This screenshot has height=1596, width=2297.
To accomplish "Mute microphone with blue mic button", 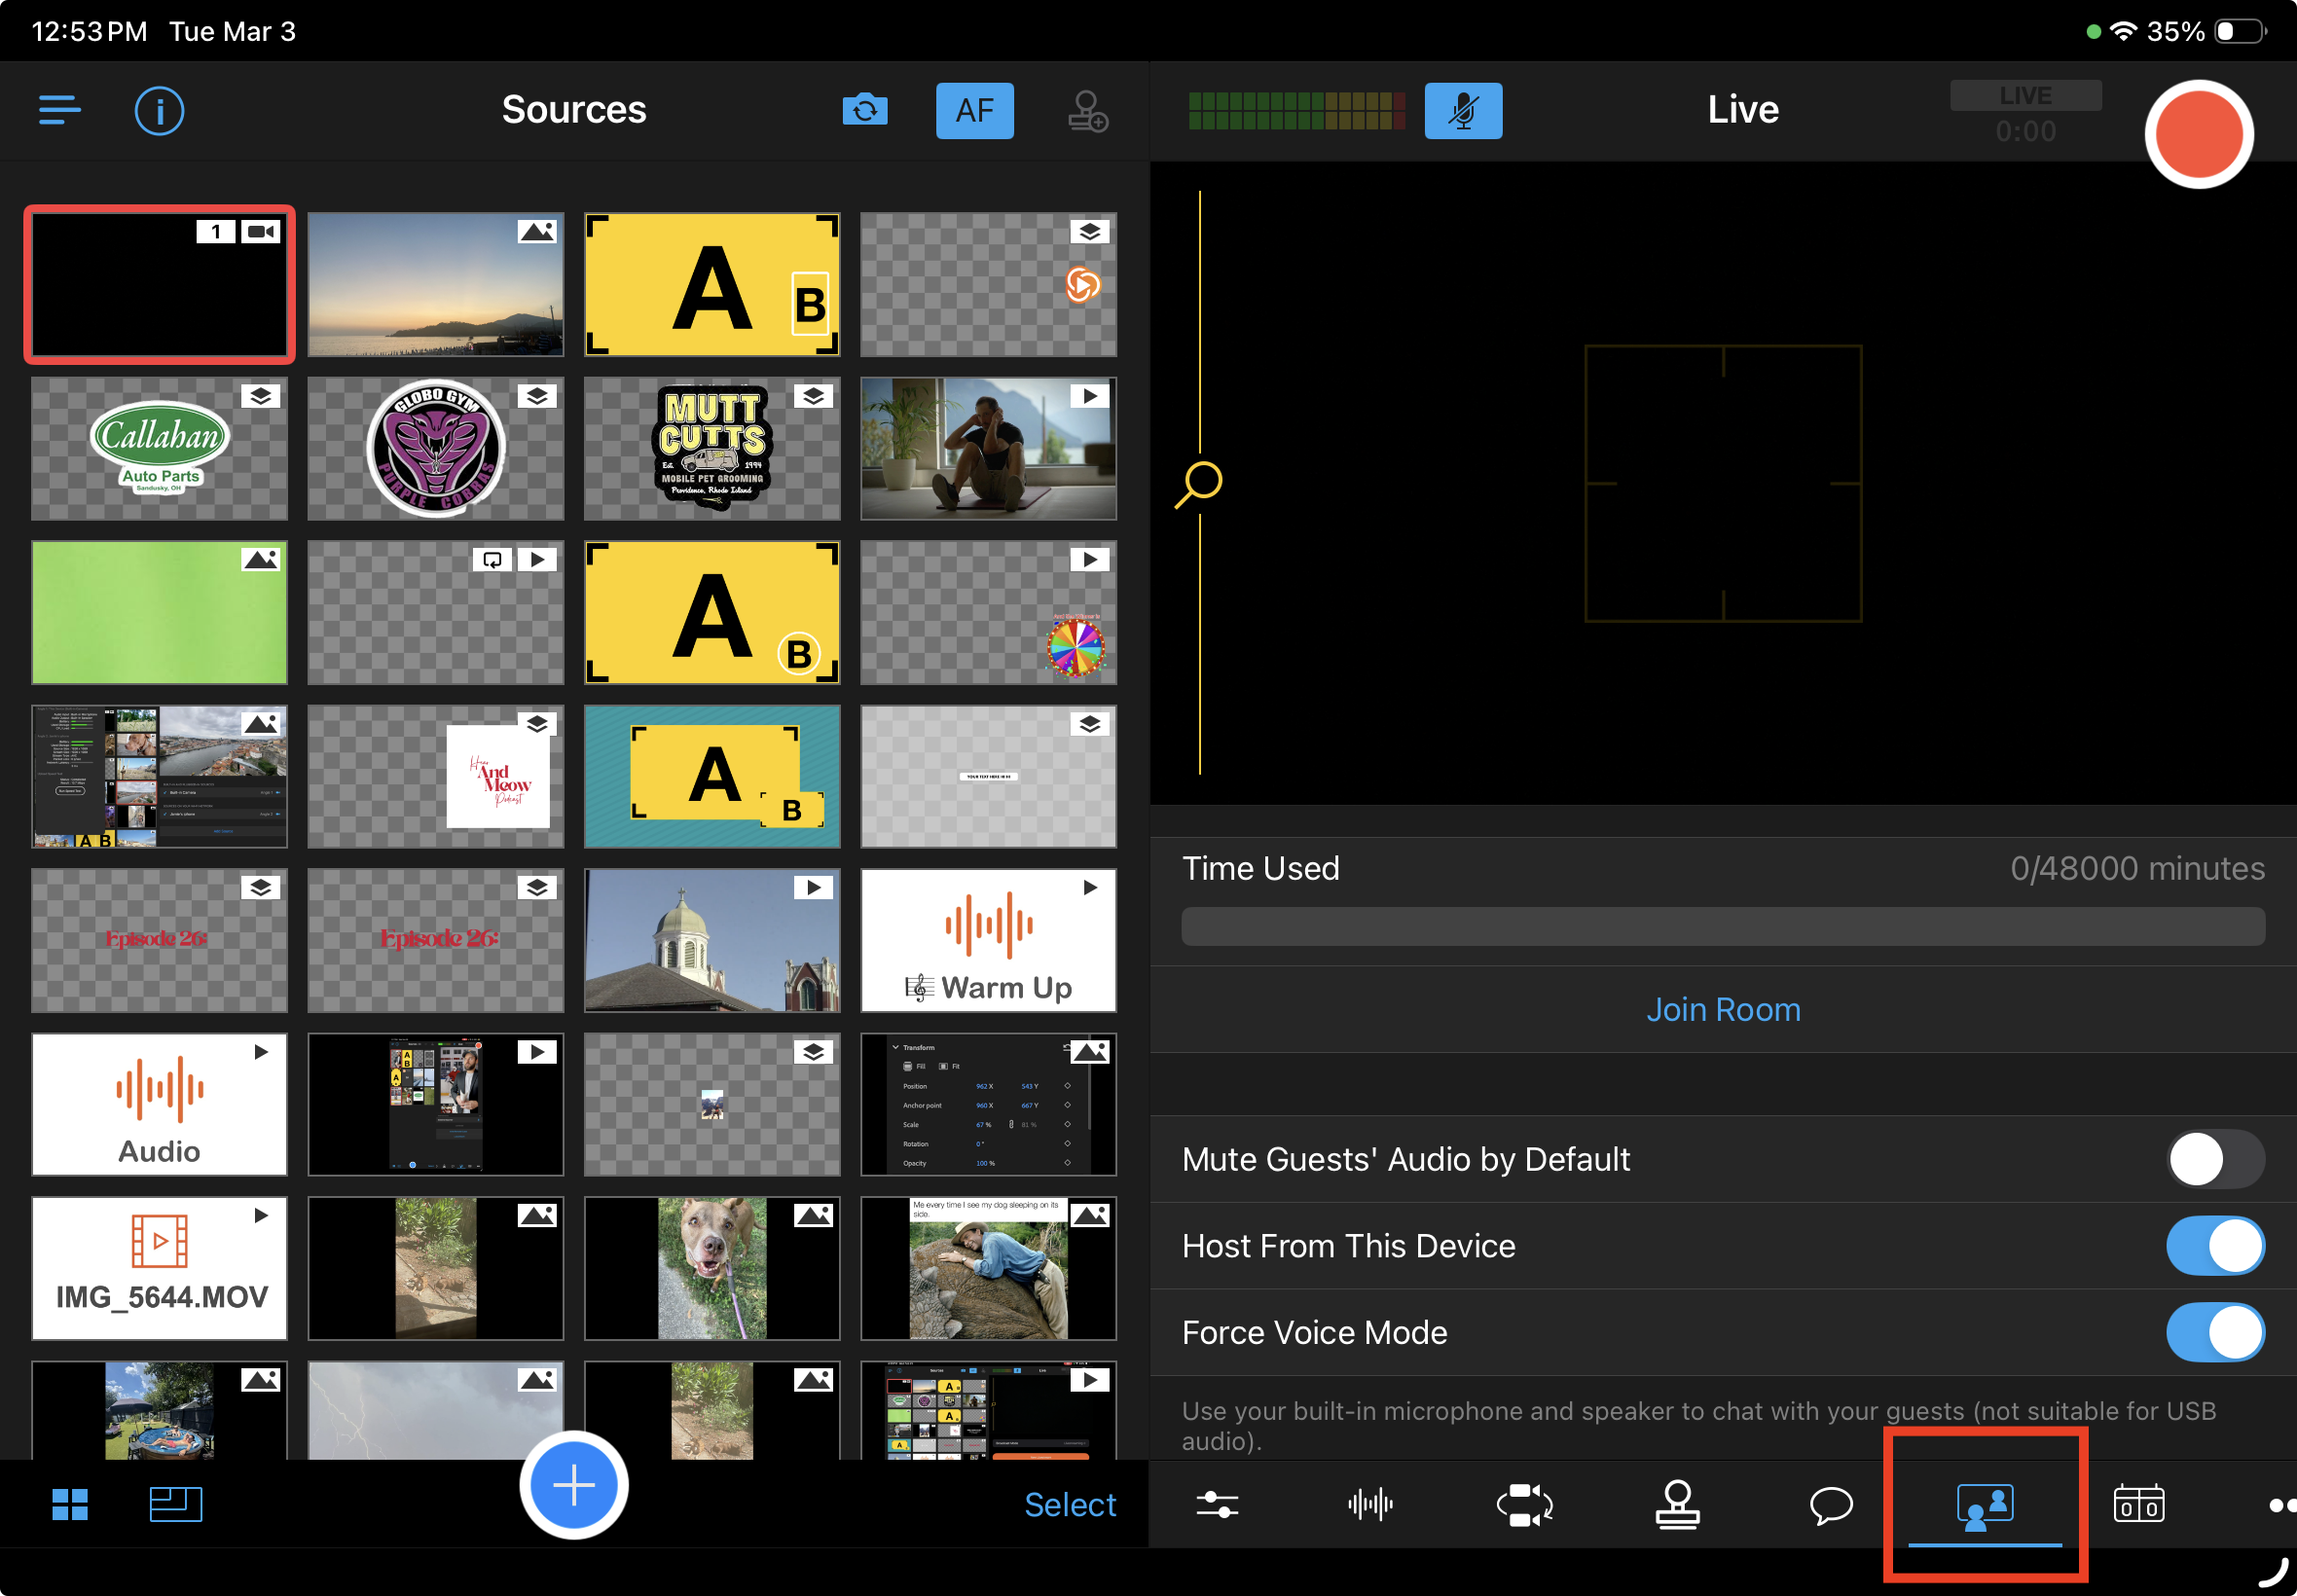I will [1462, 110].
